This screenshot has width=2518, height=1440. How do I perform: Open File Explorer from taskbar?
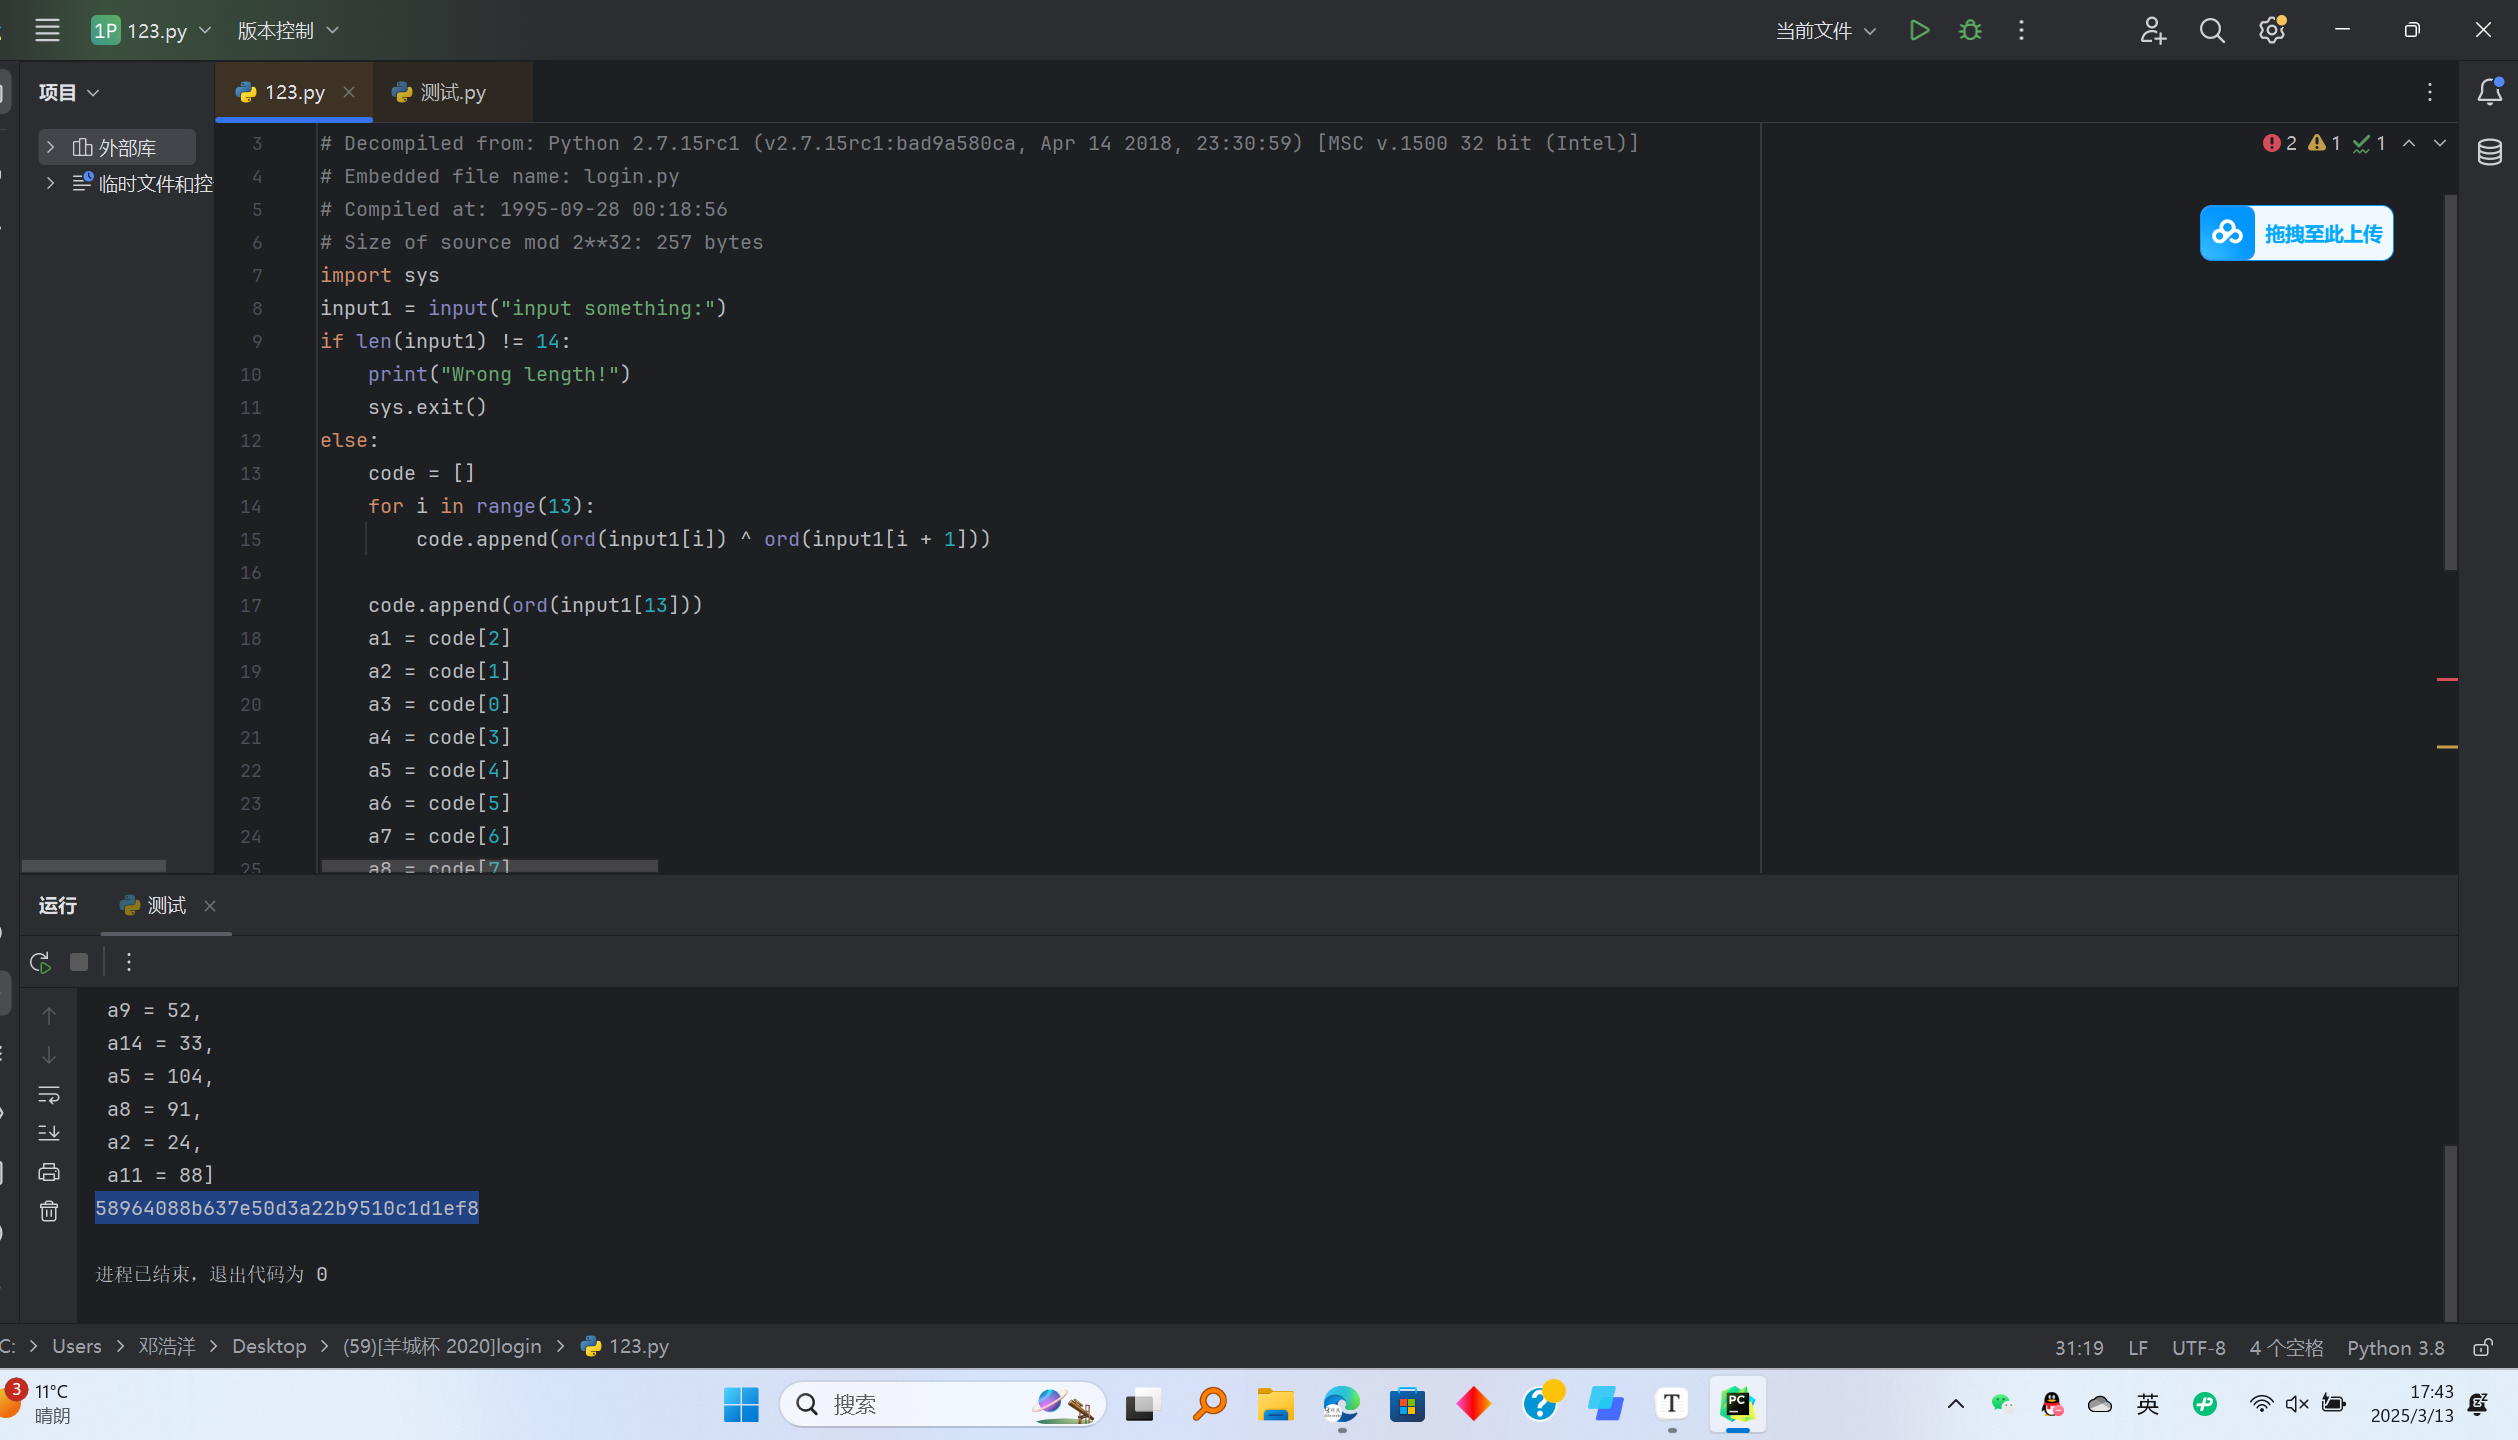[1275, 1404]
